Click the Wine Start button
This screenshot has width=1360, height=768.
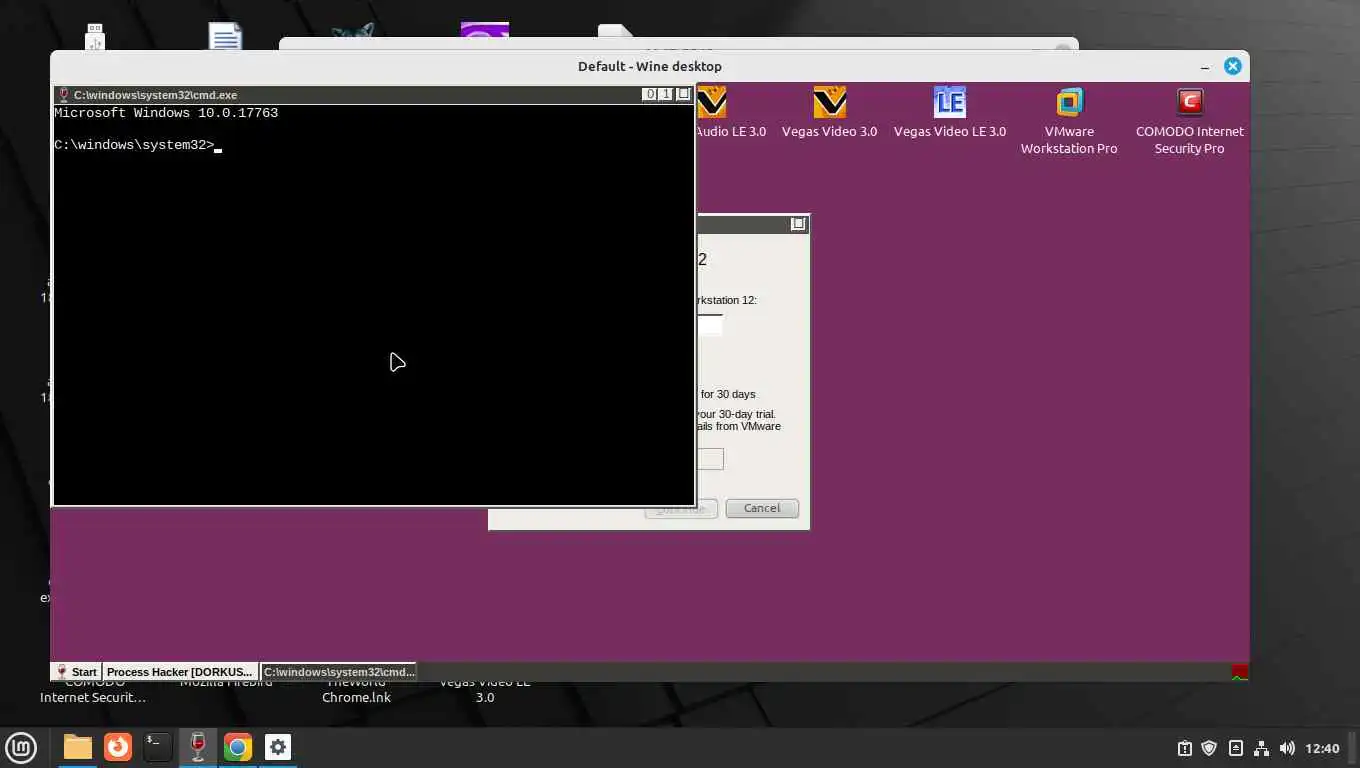77,672
